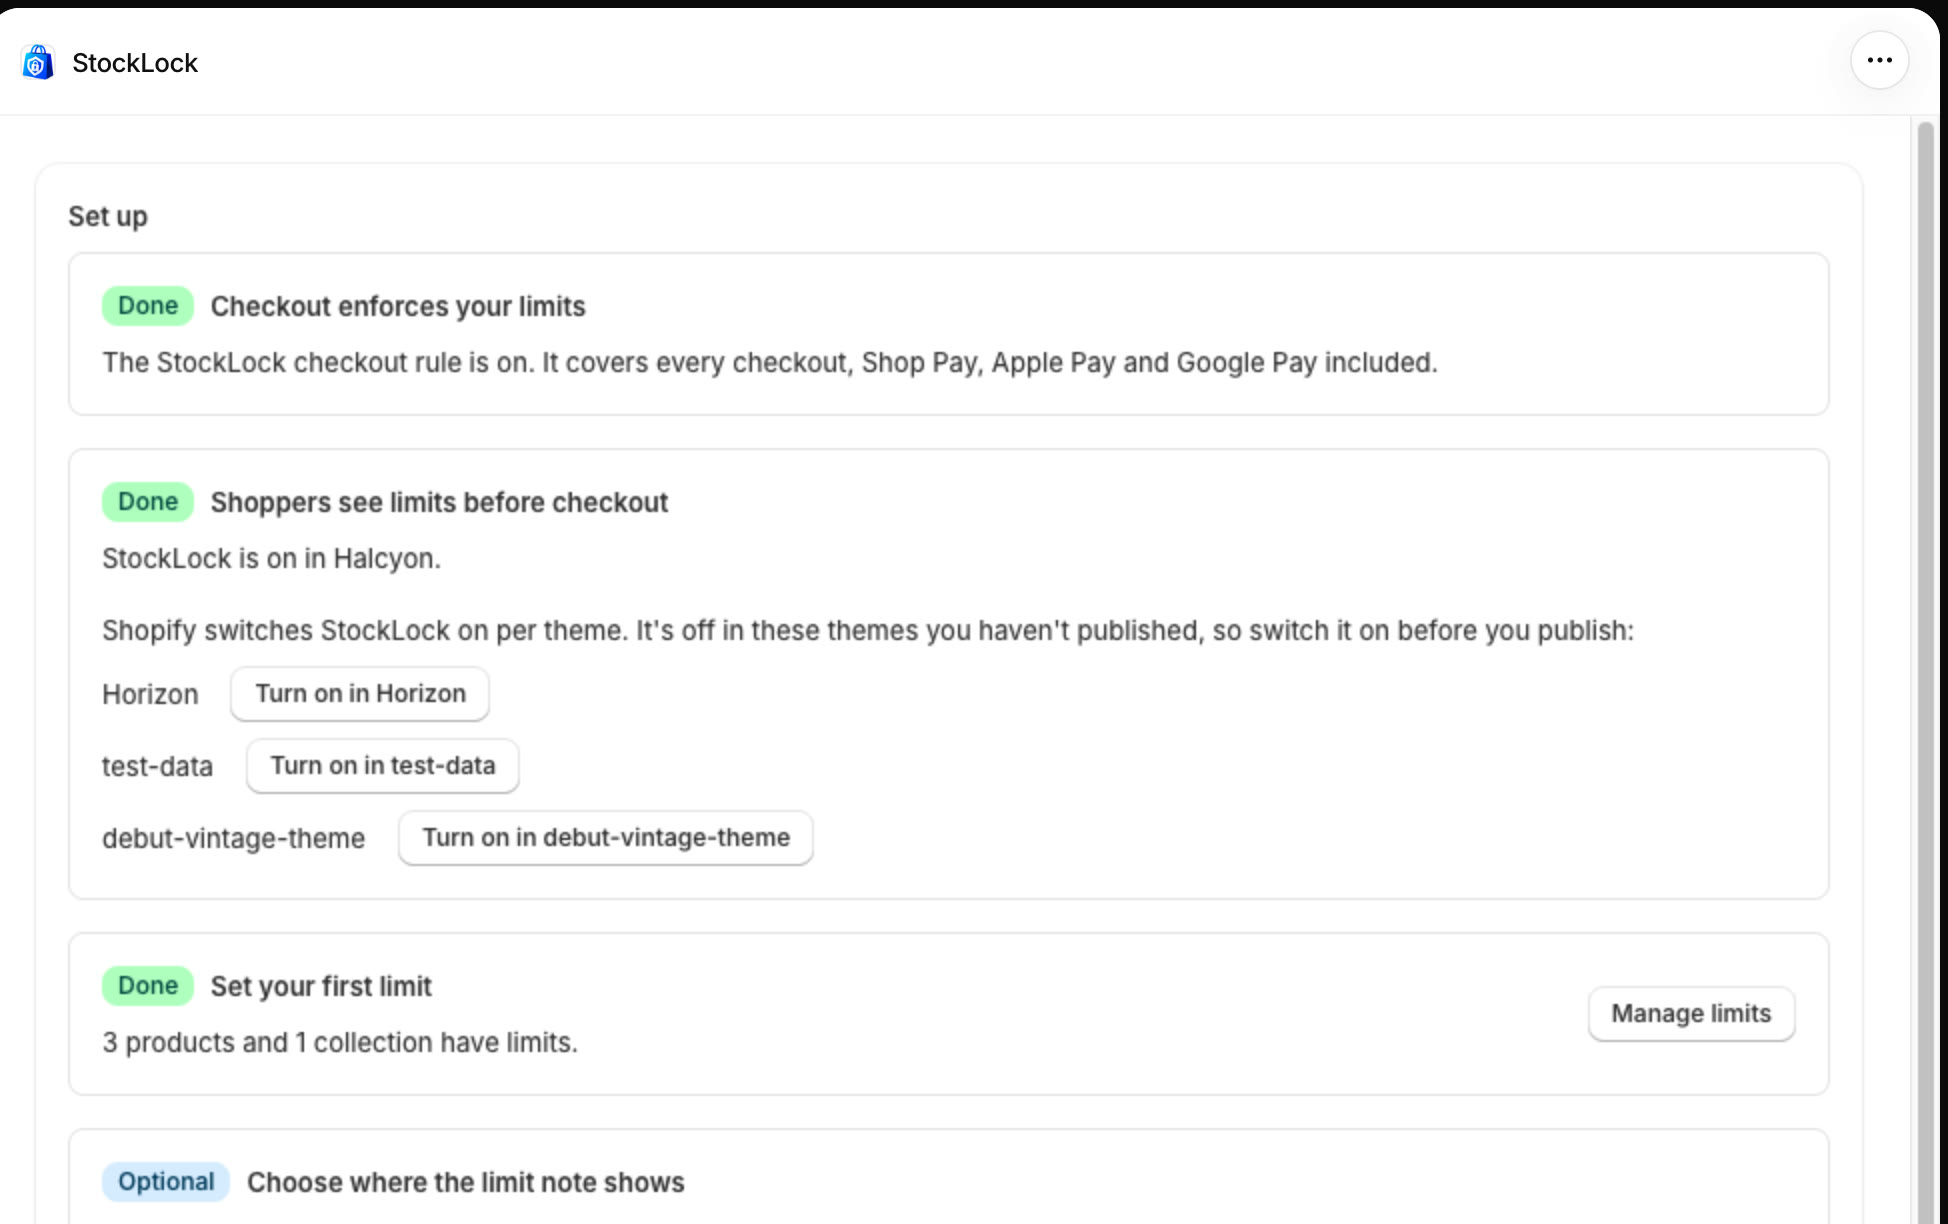Screen dimensions: 1948x1224
Task: Click the Done badge beside Set your first limit
Action: (x=148, y=986)
